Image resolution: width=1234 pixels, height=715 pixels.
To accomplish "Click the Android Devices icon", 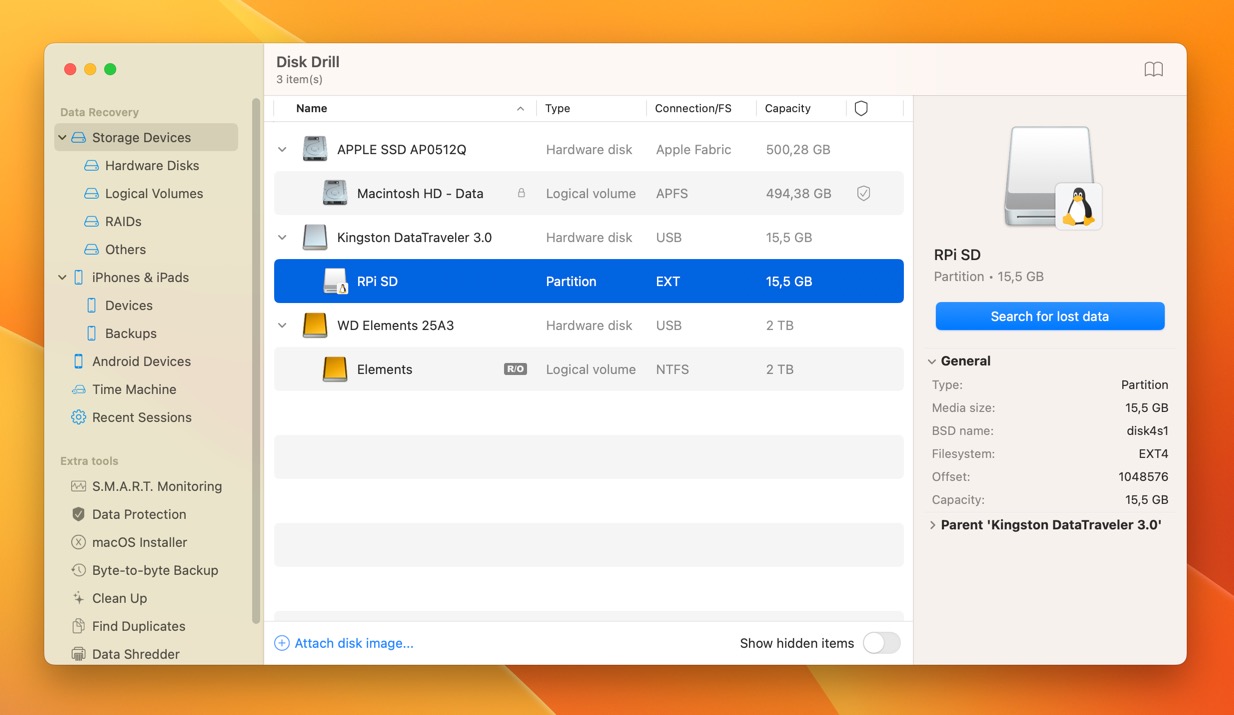I will point(78,362).
